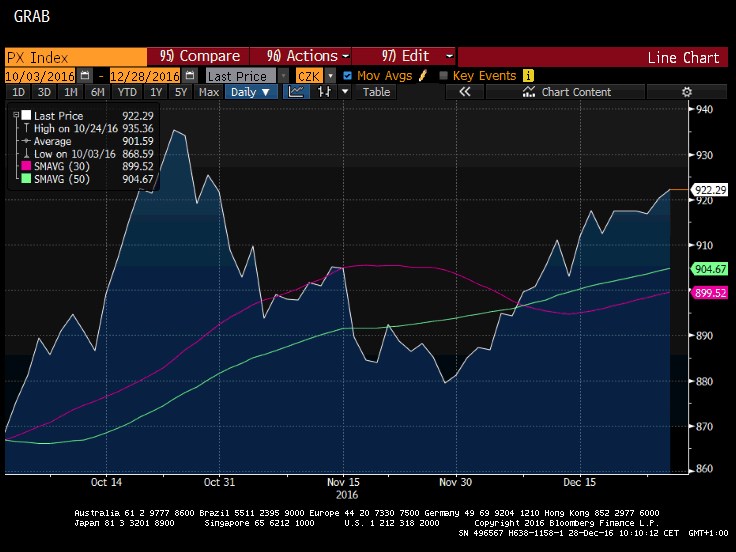736x552 pixels.
Task: Toggle the Mov Avgs checkbox
Action: 347,75
